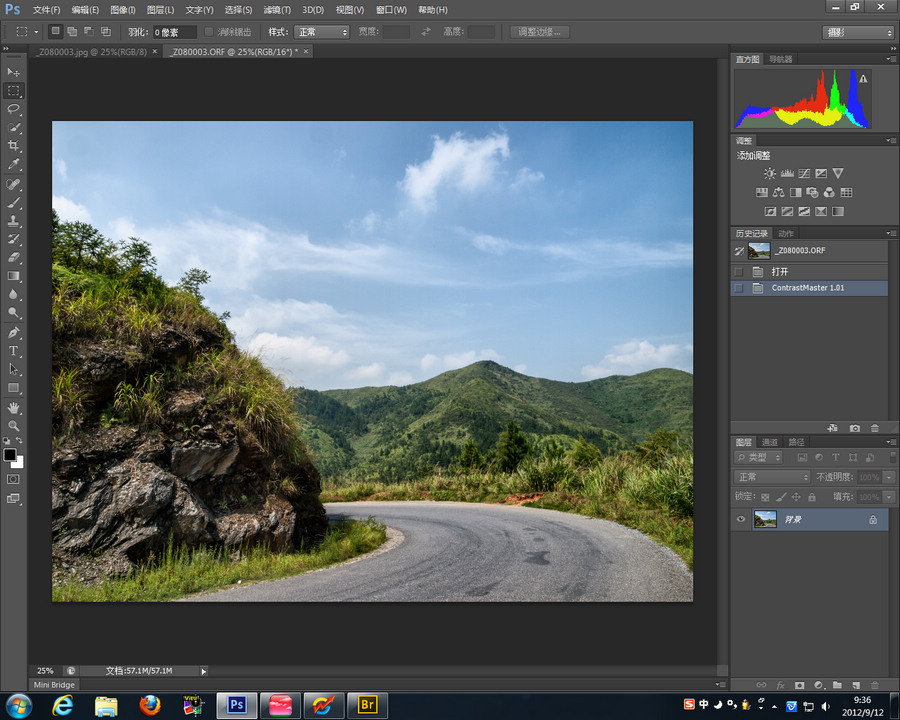This screenshot has width=900, height=720.
Task: Open the 样式 style dropdown
Action: [x=321, y=32]
